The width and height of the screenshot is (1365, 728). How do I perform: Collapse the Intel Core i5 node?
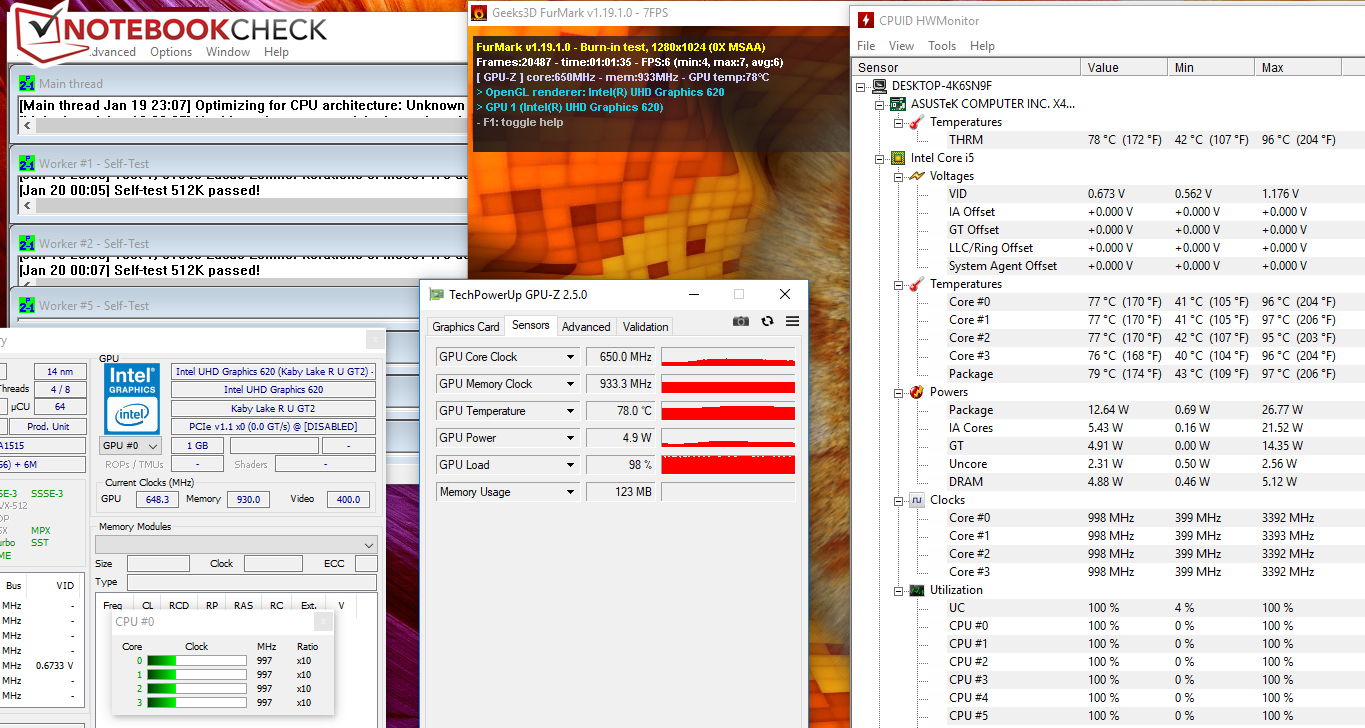pos(881,158)
